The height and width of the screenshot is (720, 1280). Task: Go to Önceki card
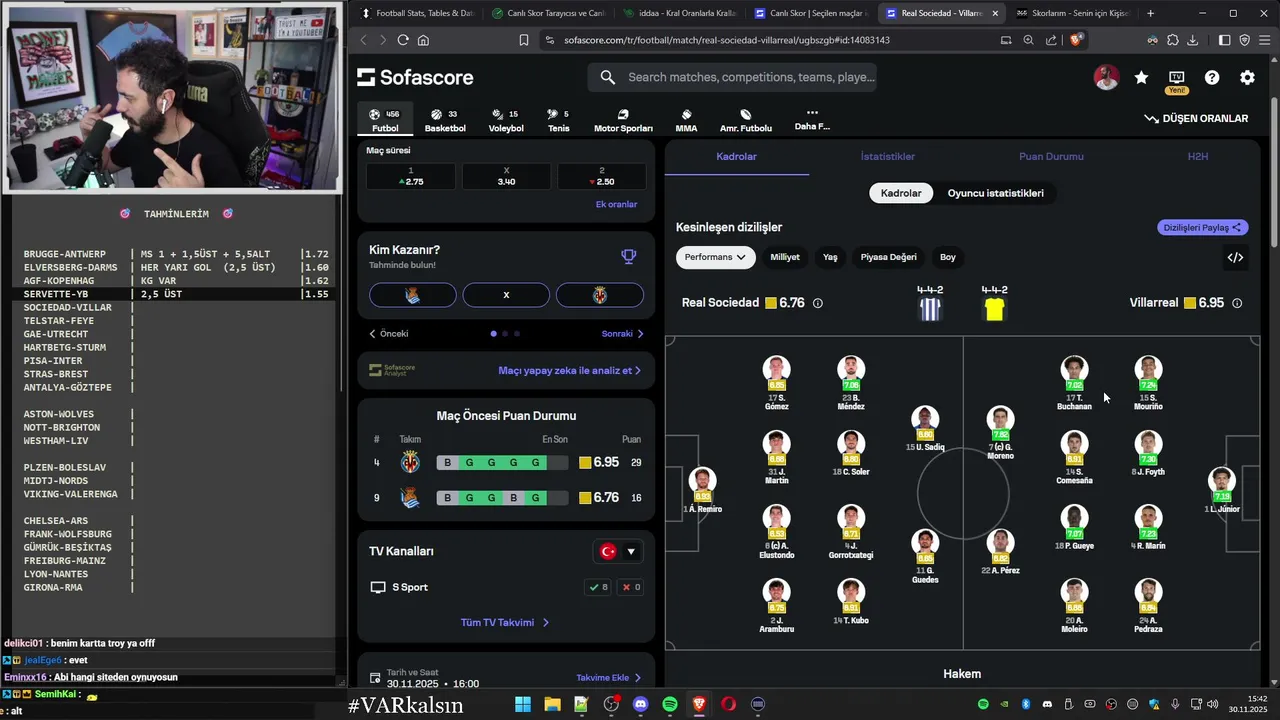390,334
